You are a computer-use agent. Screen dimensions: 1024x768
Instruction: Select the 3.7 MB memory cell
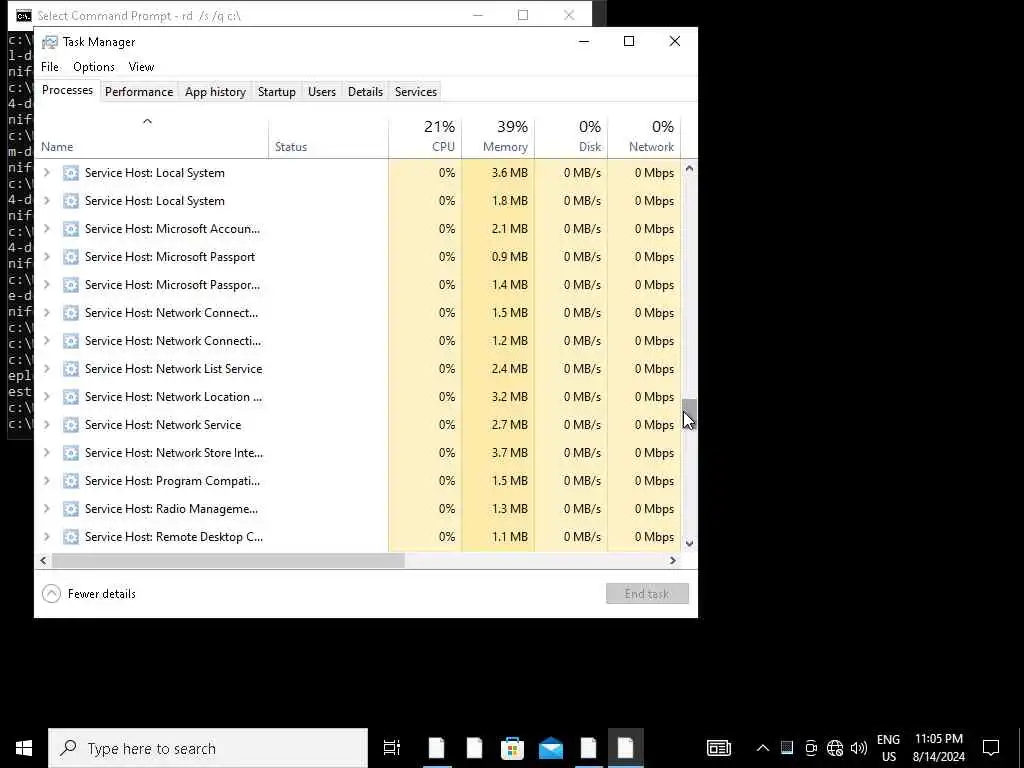(498, 453)
